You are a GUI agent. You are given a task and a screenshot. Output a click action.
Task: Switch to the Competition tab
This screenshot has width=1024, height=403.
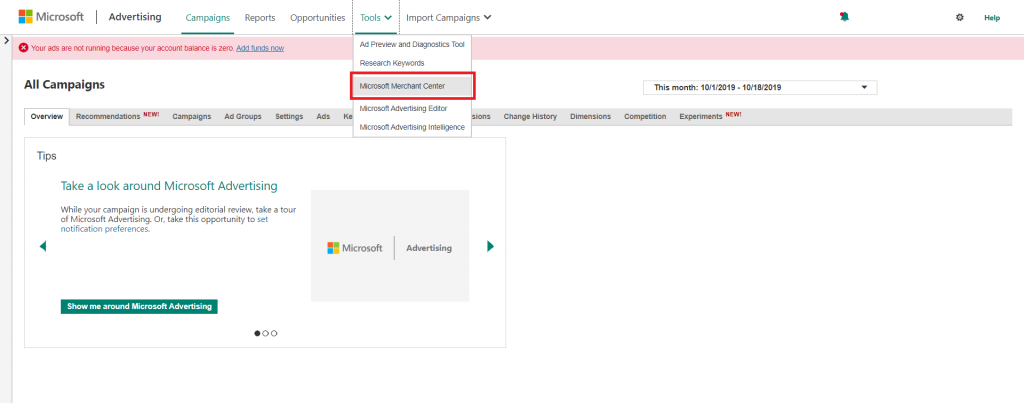pyautogui.click(x=645, y=116)
